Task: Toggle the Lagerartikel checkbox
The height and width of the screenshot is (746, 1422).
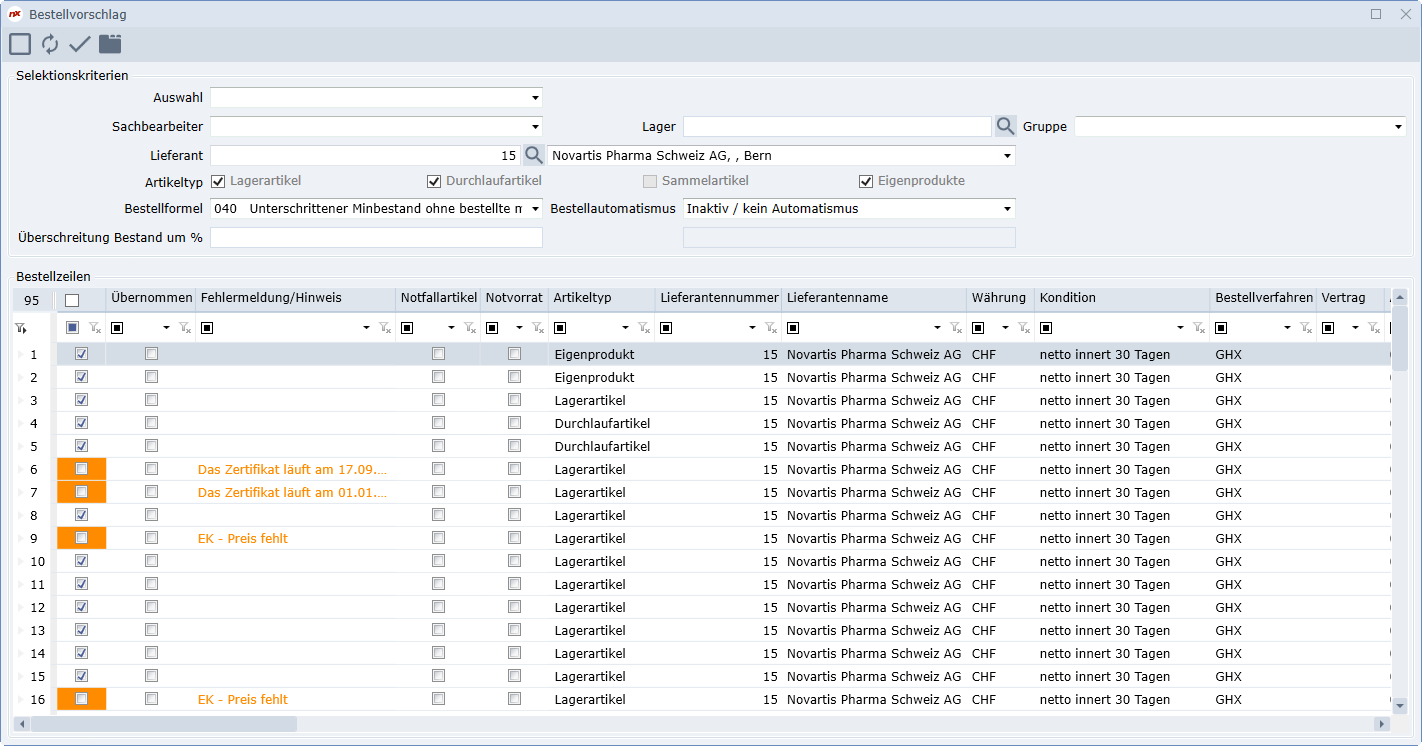Action: (218, 181)
